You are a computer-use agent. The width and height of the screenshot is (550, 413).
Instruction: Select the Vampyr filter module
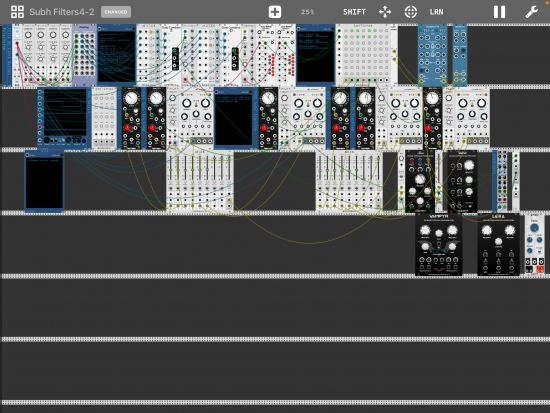pos(438,244)
